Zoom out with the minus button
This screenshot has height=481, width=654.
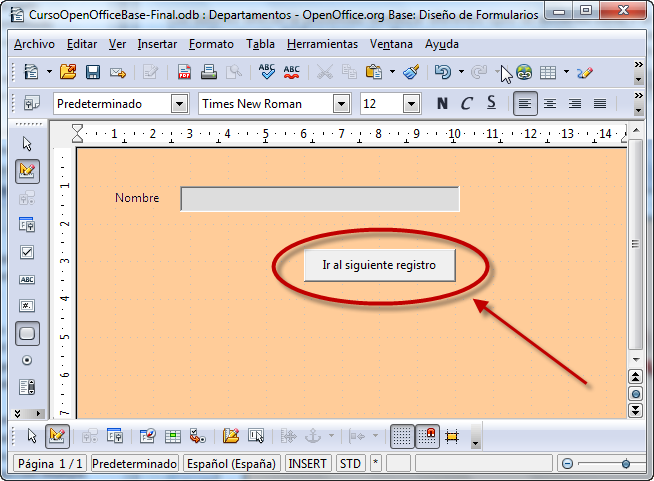point(567,463)
